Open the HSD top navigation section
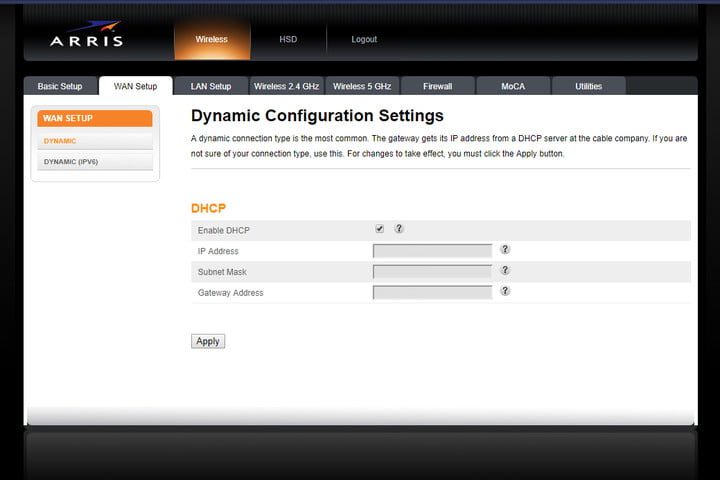 (288, 40)
